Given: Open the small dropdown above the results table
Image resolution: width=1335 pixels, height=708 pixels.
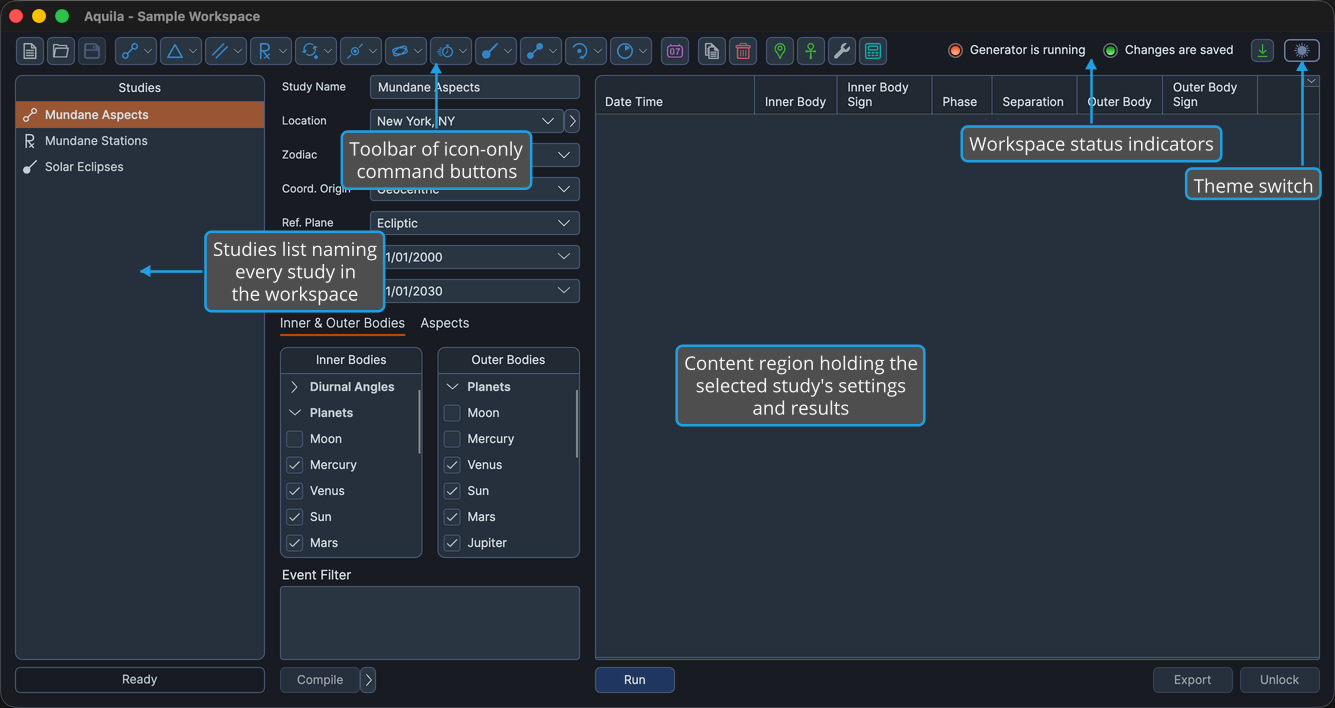Looking at the screenshot, I should pos(1312,81).
